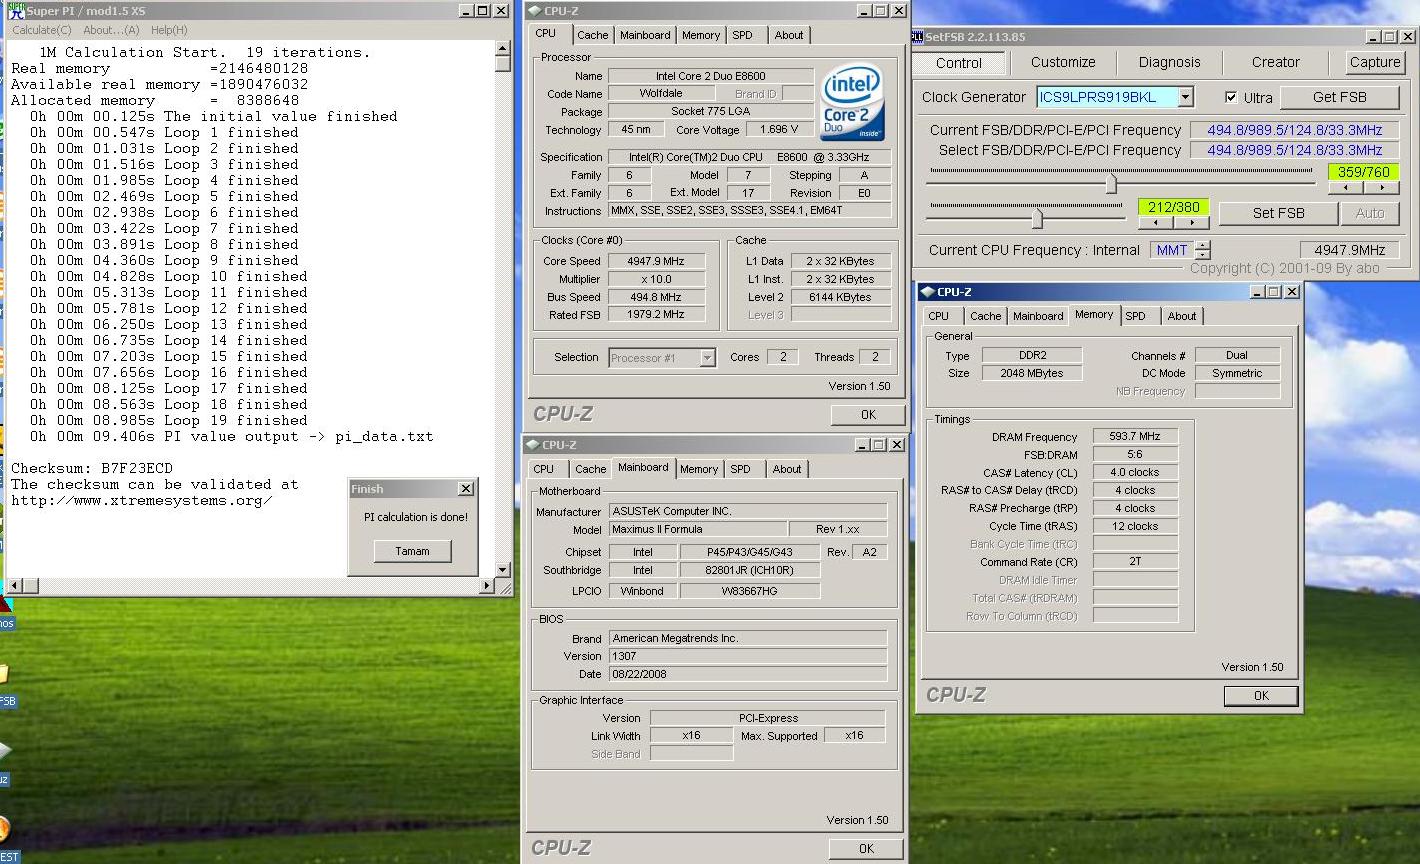The width and height of the screenshot is (1420, 864).
Task: Click title icon of CPU-Z timings window
Action: coord(927,292)
